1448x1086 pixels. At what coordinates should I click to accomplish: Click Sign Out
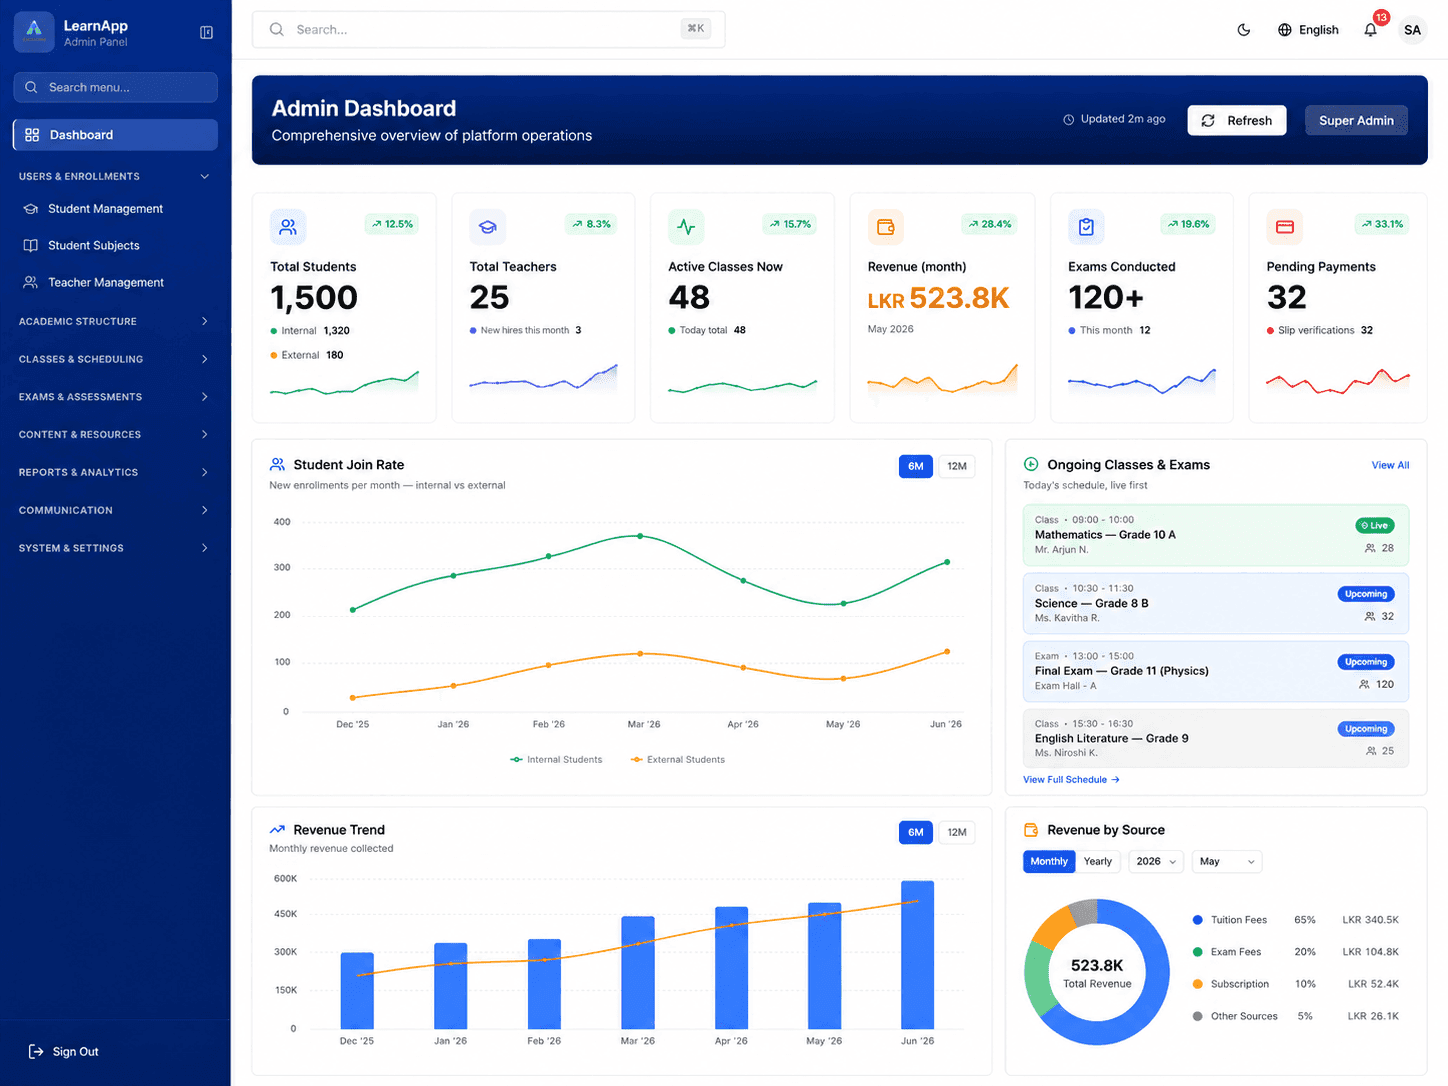[64, 1052]
